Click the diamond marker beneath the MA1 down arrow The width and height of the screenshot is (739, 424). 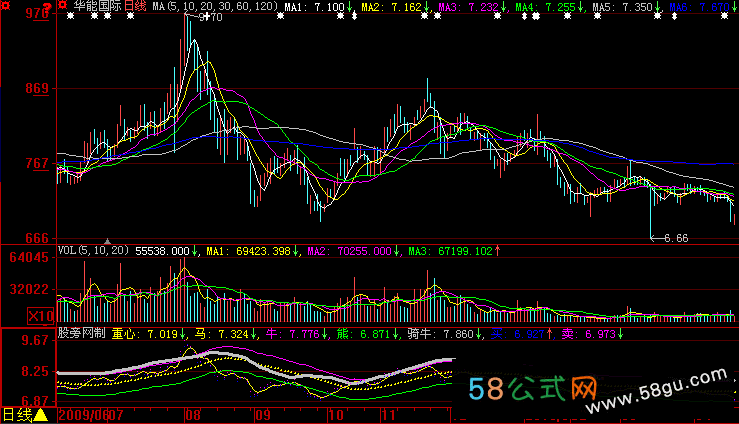tap(354, 16)
